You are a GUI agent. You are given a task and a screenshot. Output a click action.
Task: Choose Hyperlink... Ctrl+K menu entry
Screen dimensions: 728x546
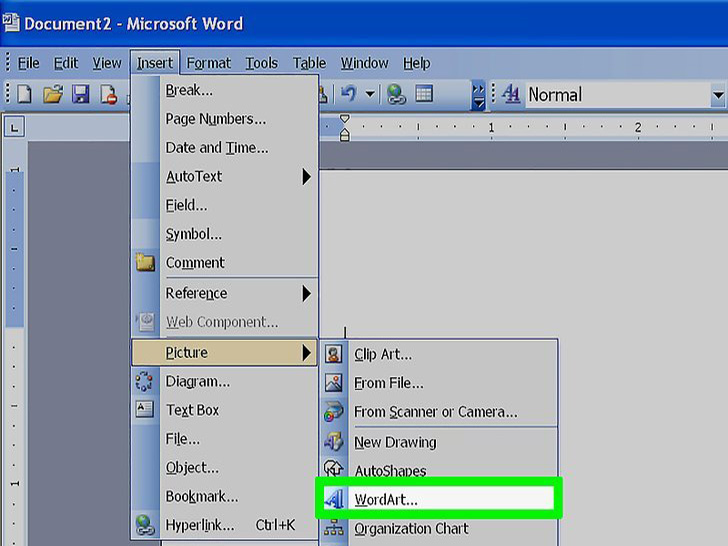point(225,525)
